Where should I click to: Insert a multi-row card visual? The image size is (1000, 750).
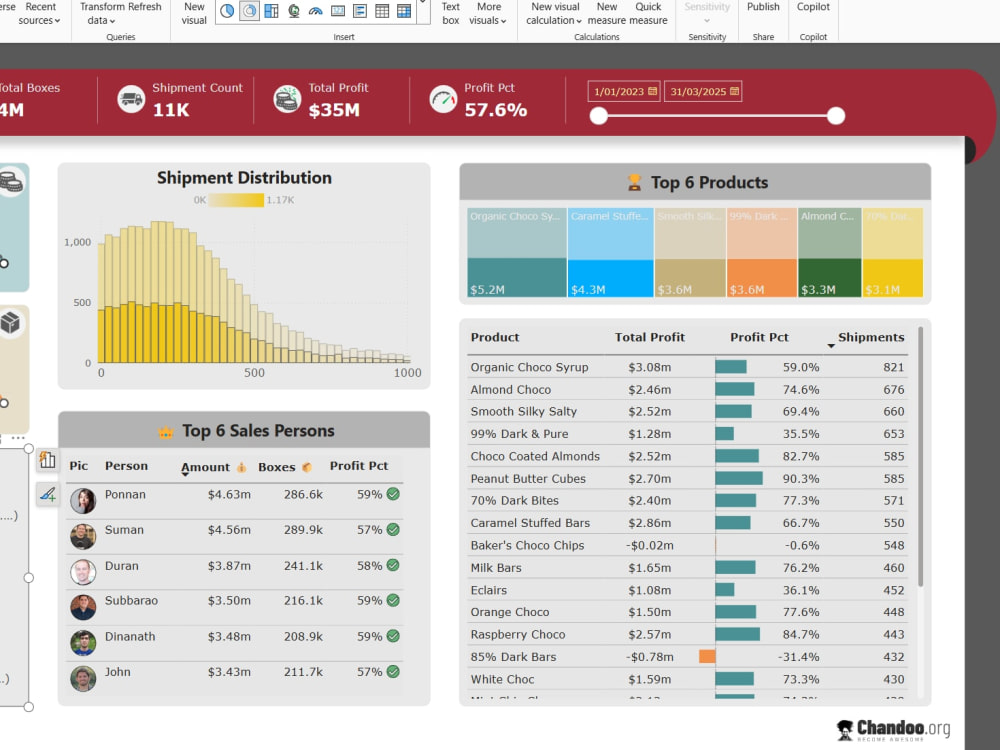pos(360,11)
